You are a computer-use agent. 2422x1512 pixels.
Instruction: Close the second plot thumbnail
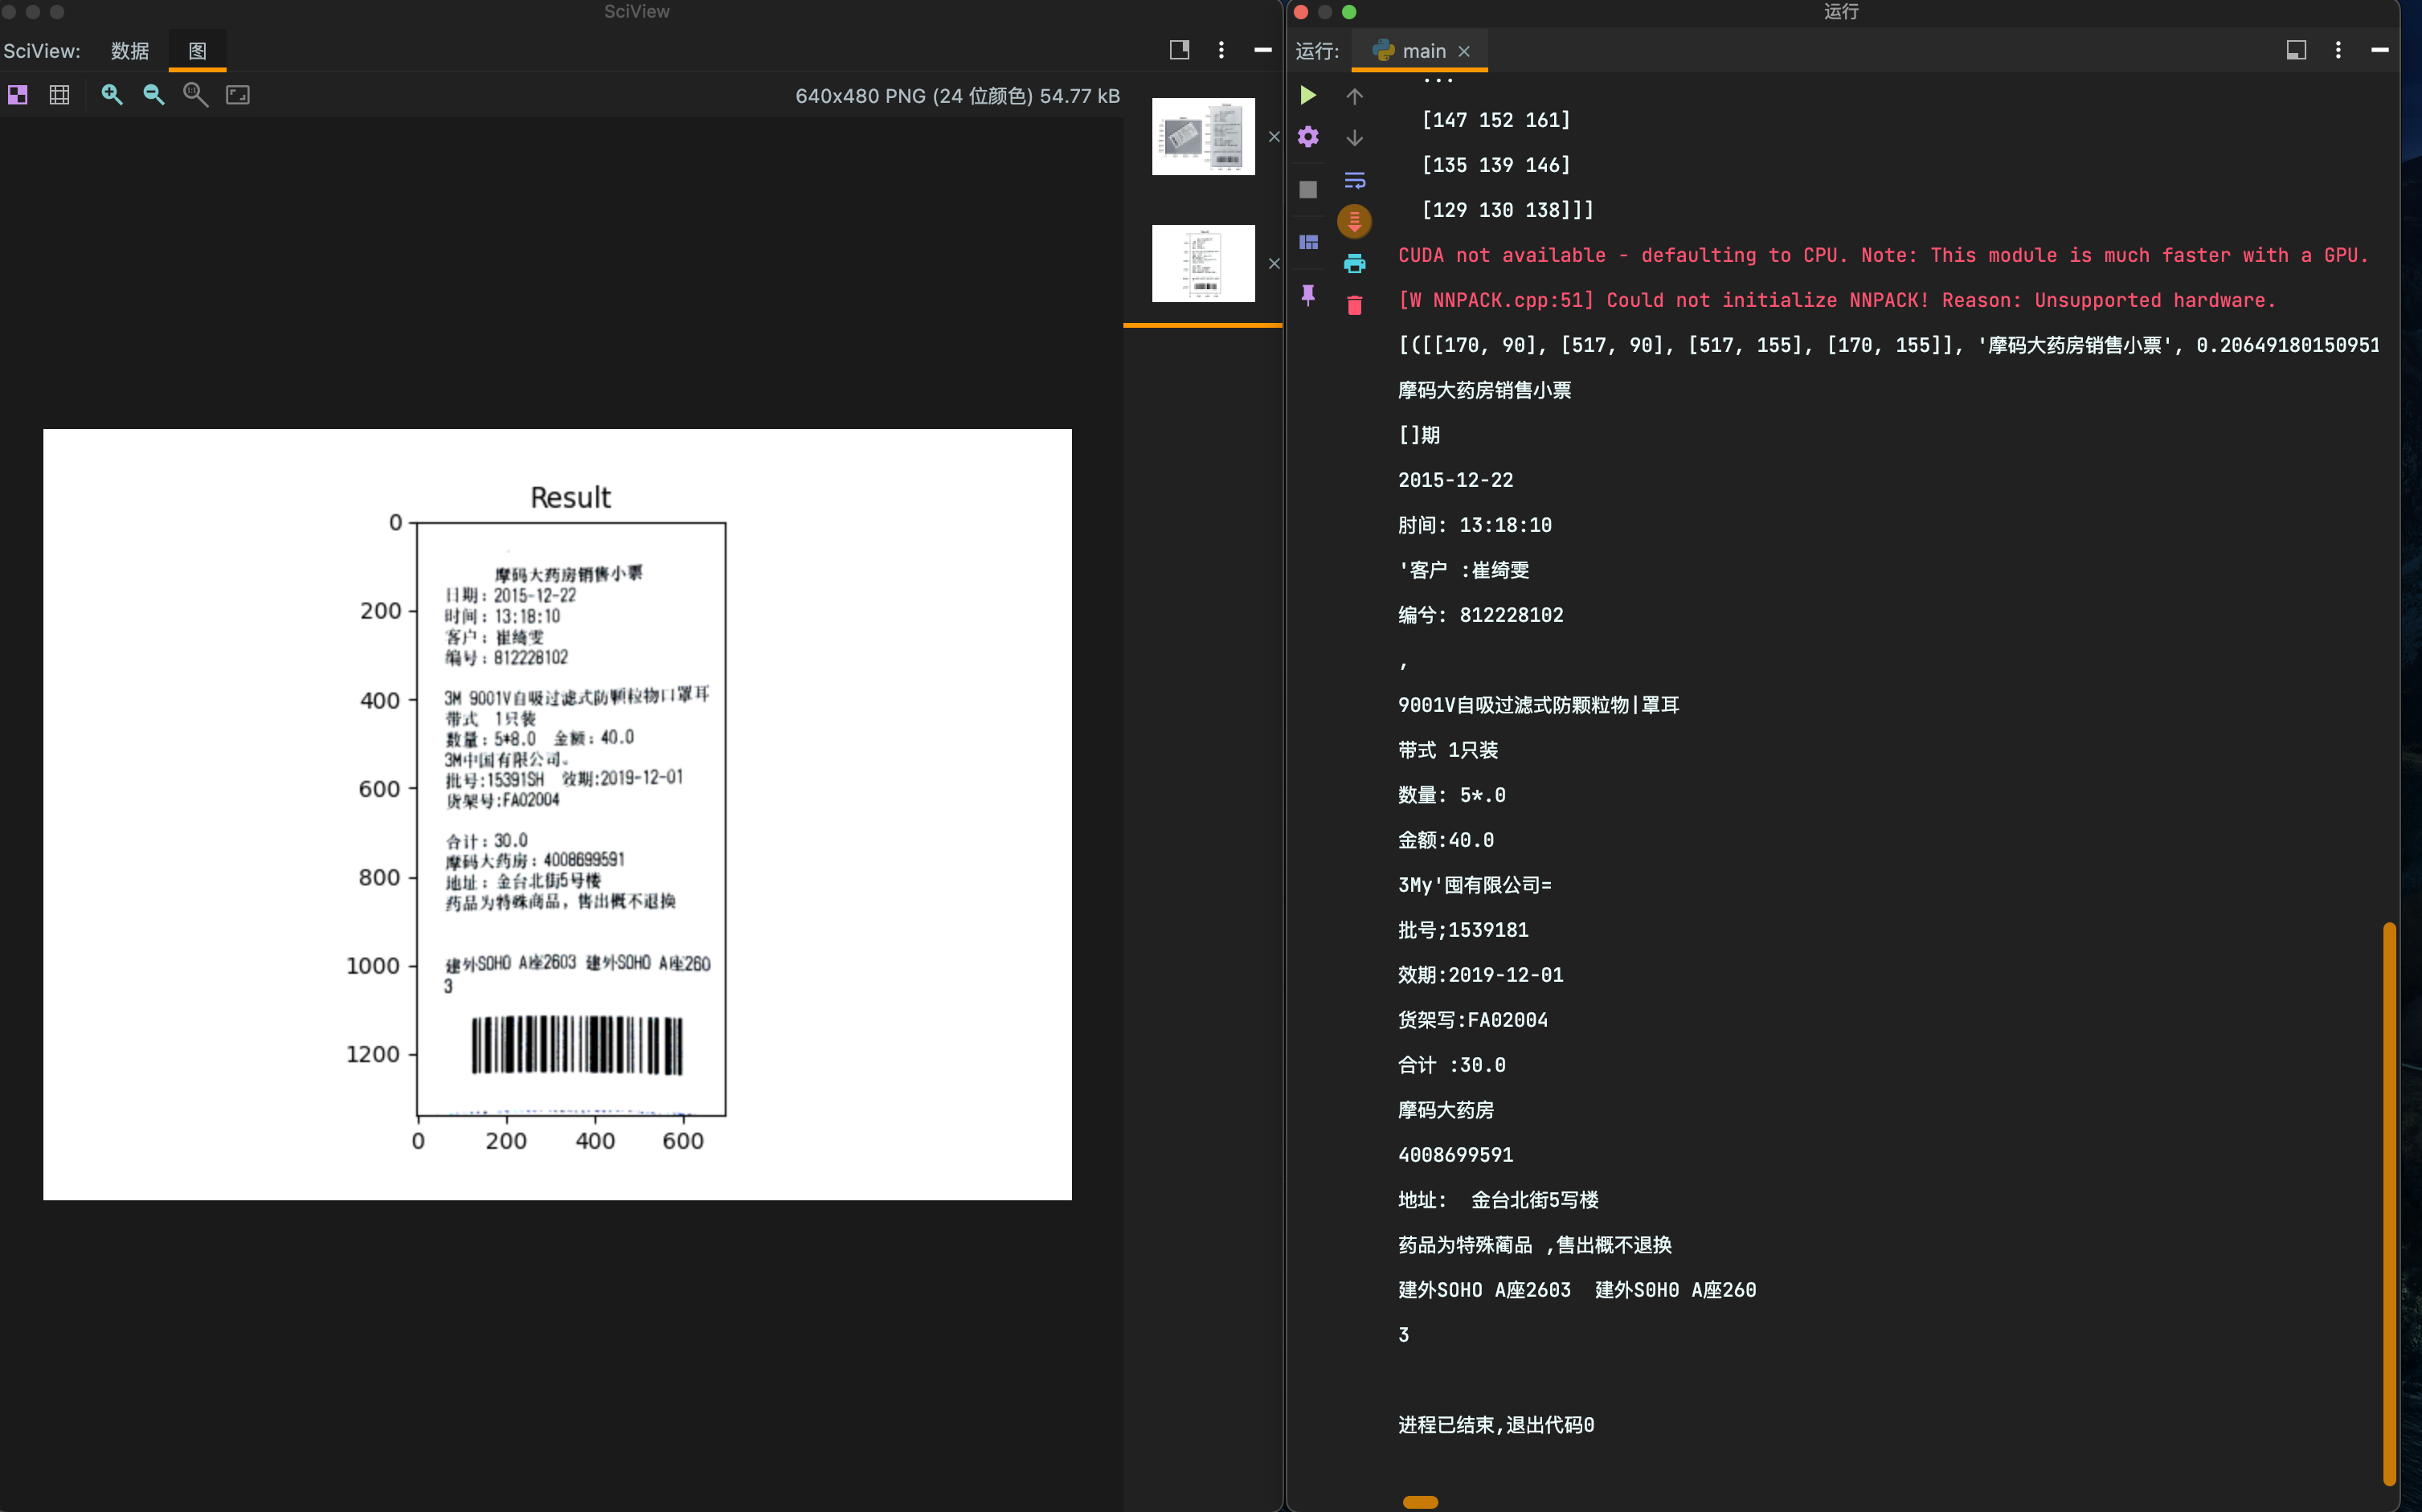[x=1274, y=264]
